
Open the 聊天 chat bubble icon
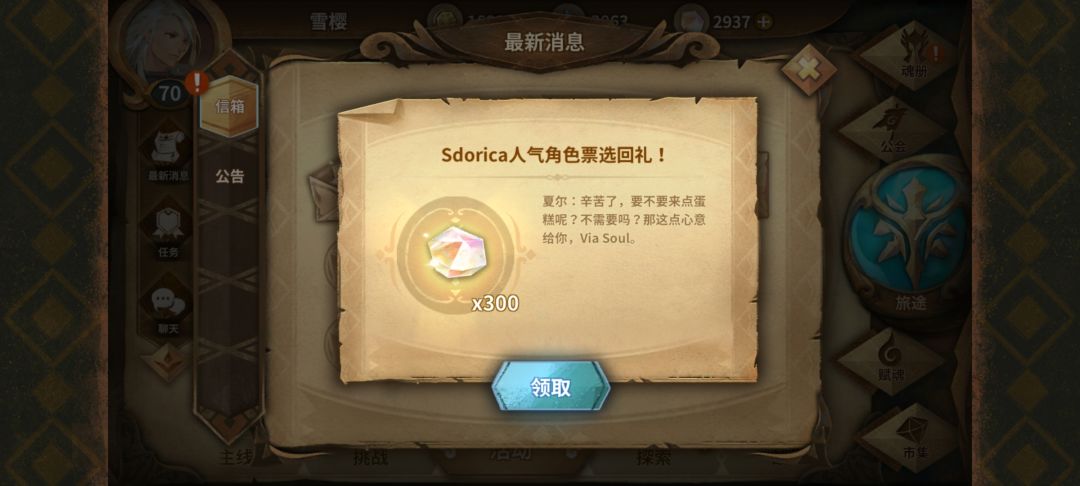[168, 307]
